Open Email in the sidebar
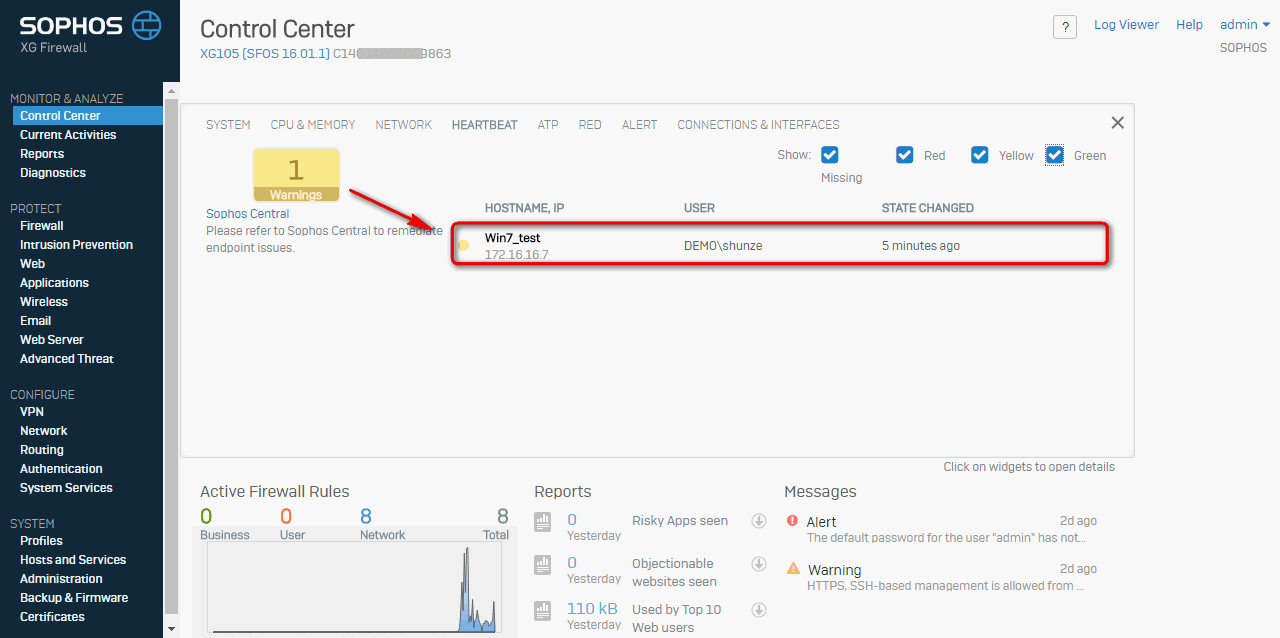The image size is (1280, 638). pos(36,321)
